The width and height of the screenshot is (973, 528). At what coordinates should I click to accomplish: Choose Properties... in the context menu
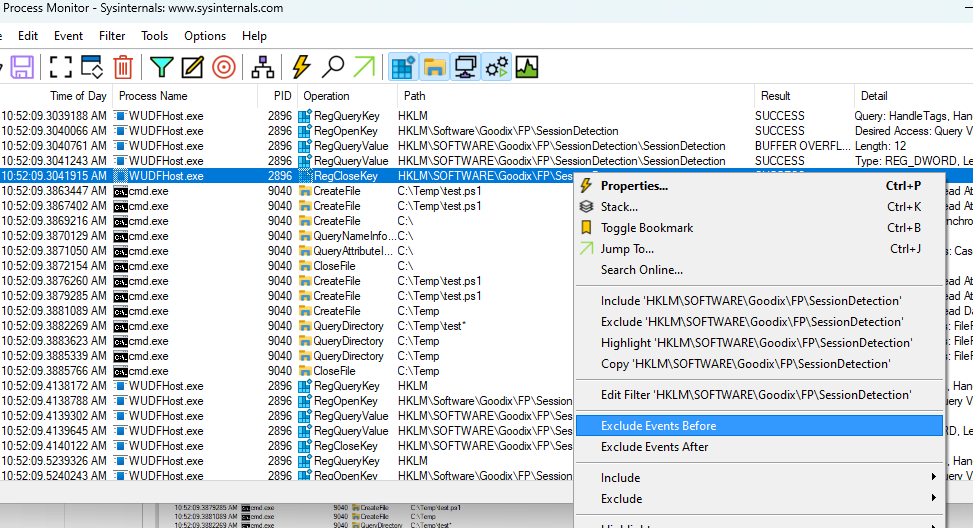[760, 186]
